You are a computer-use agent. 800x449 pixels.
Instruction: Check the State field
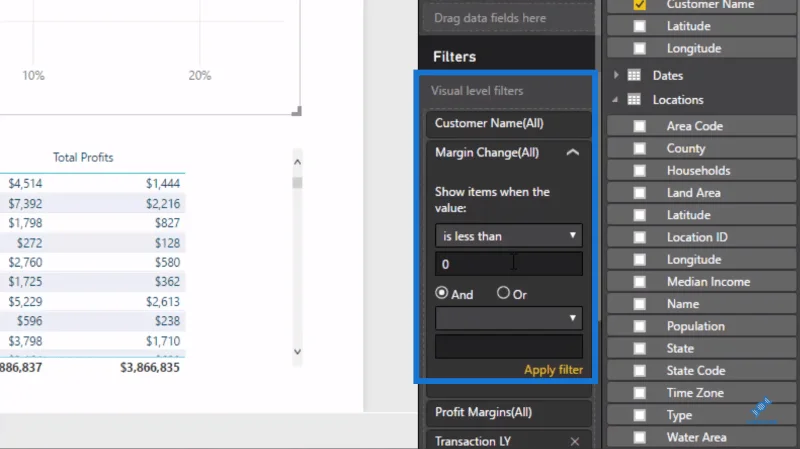coord(639,348)
